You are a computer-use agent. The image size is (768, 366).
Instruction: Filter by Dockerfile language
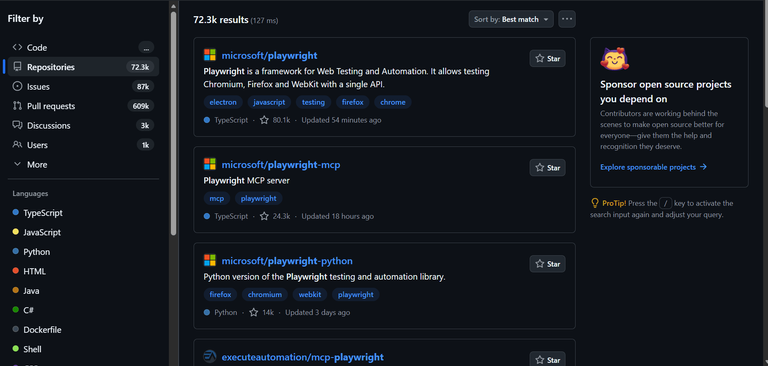37,330
